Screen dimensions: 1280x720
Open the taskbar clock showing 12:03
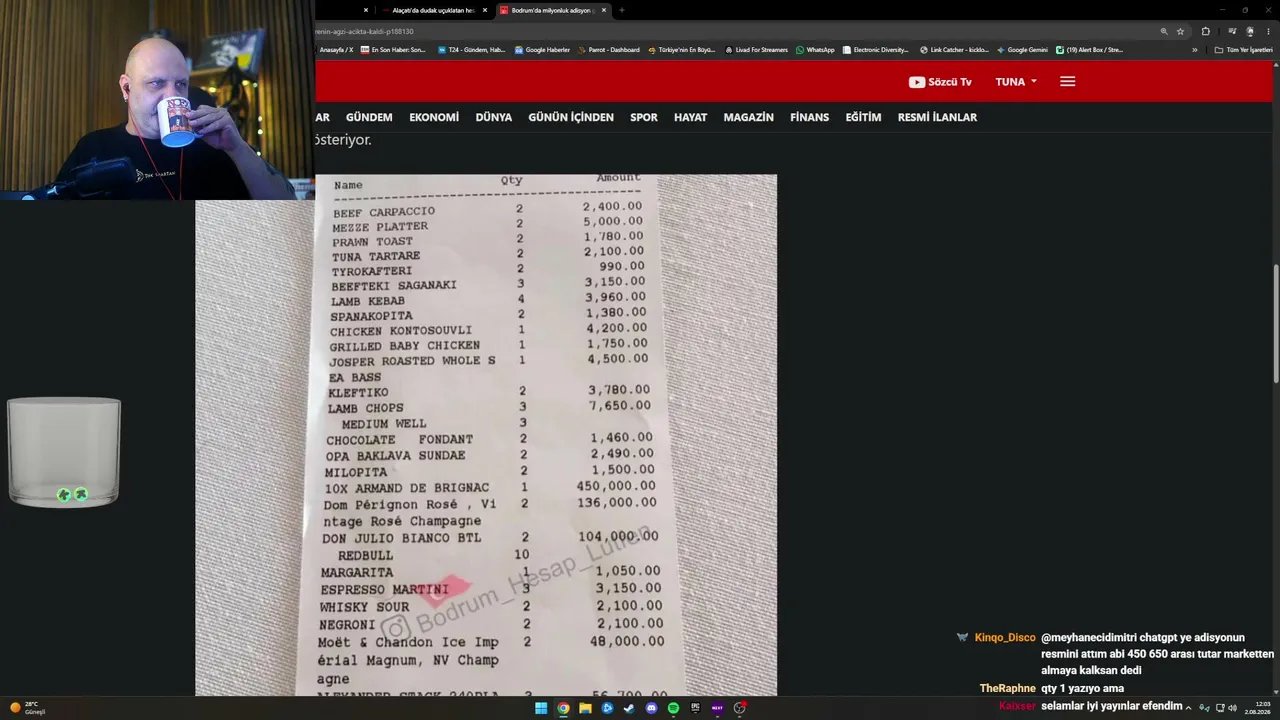(x=1257, y=708)
